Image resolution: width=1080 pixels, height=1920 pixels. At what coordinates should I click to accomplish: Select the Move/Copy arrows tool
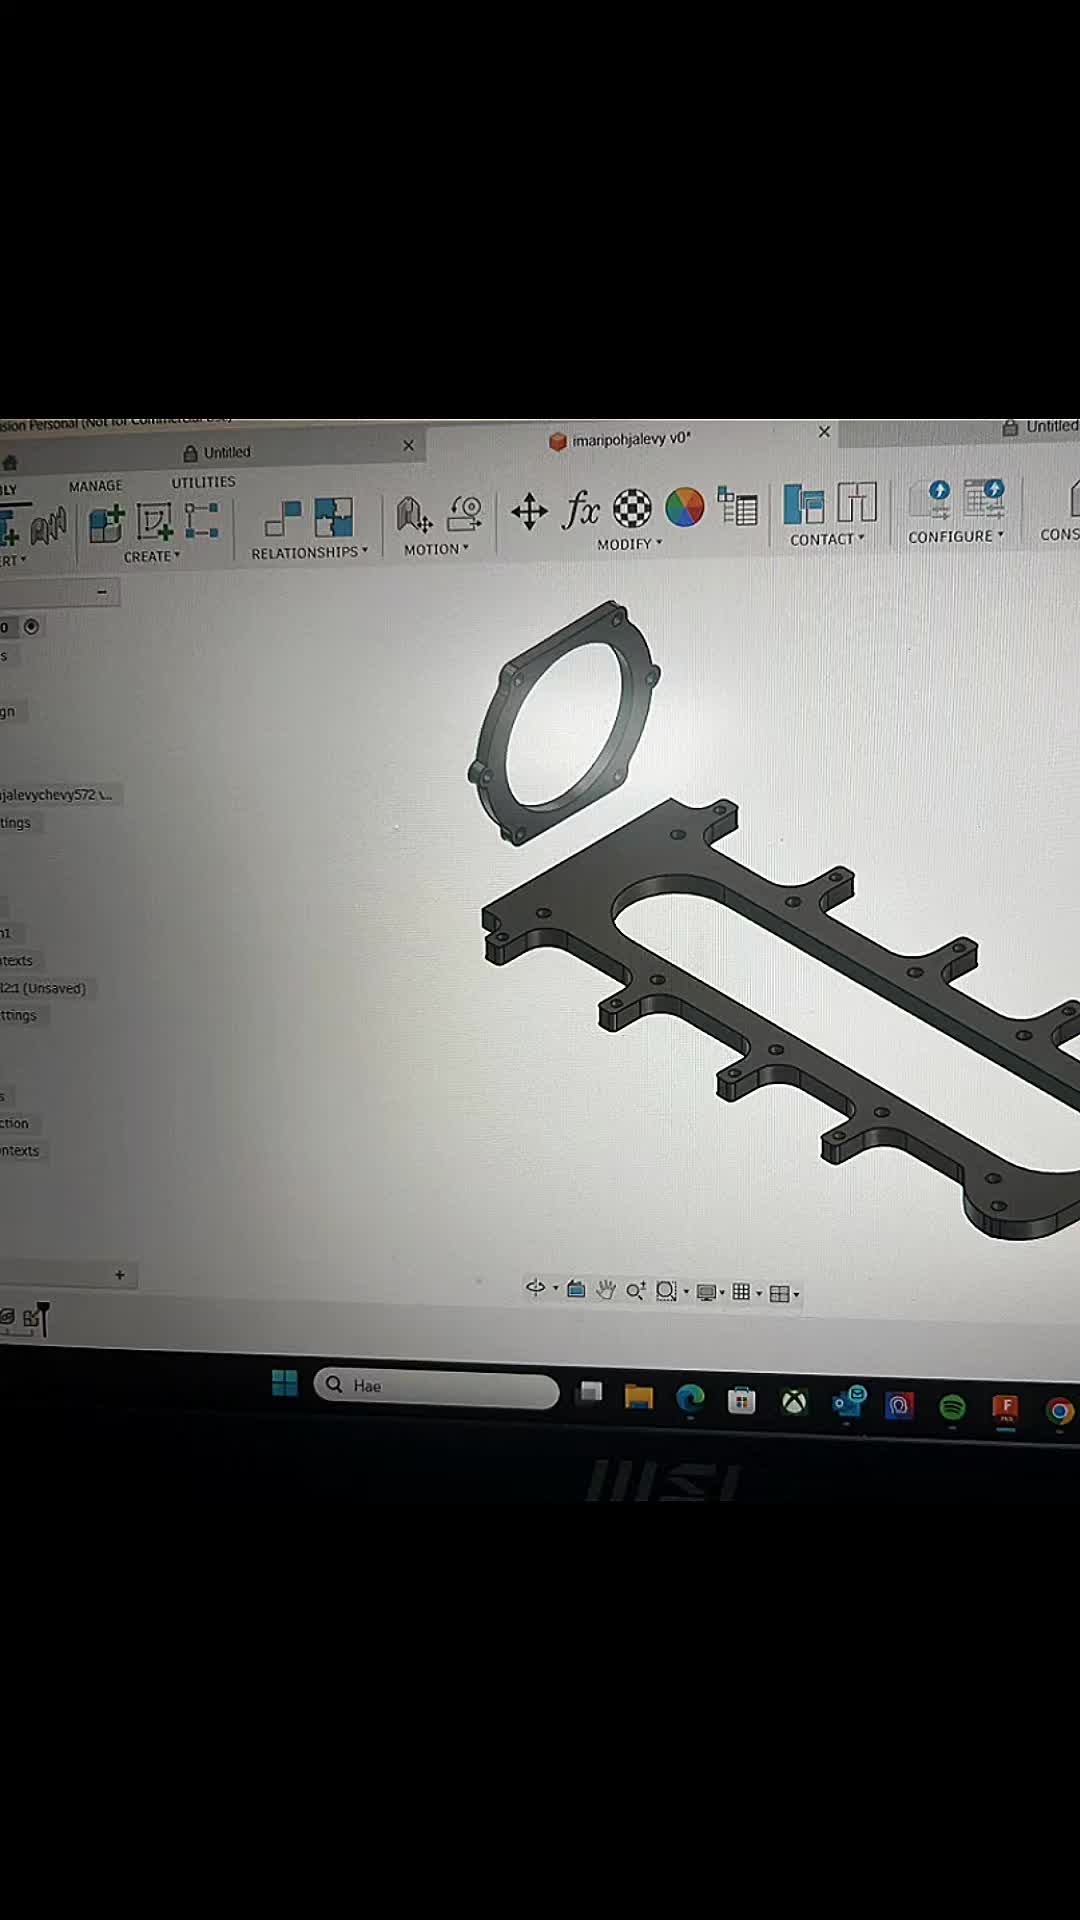click(529, 511)
